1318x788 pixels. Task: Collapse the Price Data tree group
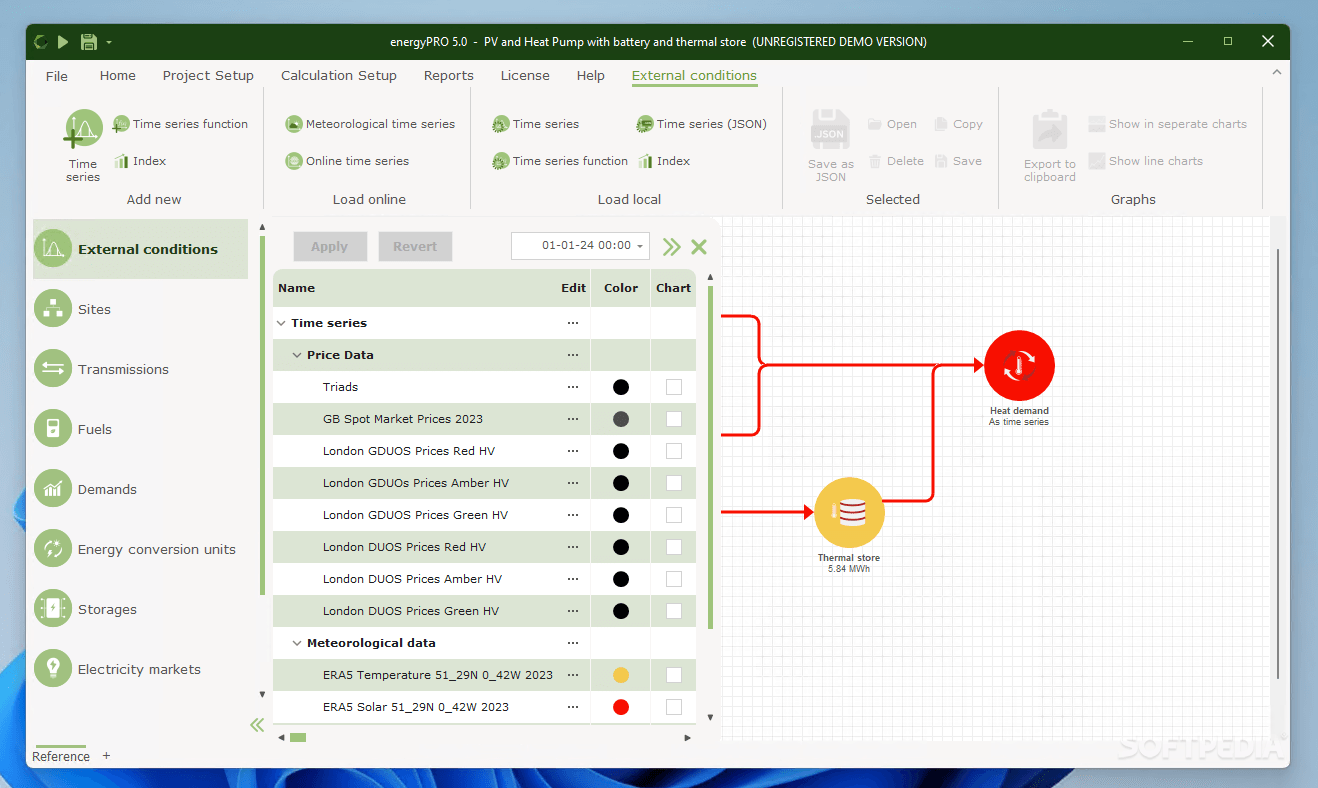pos(297,355)
